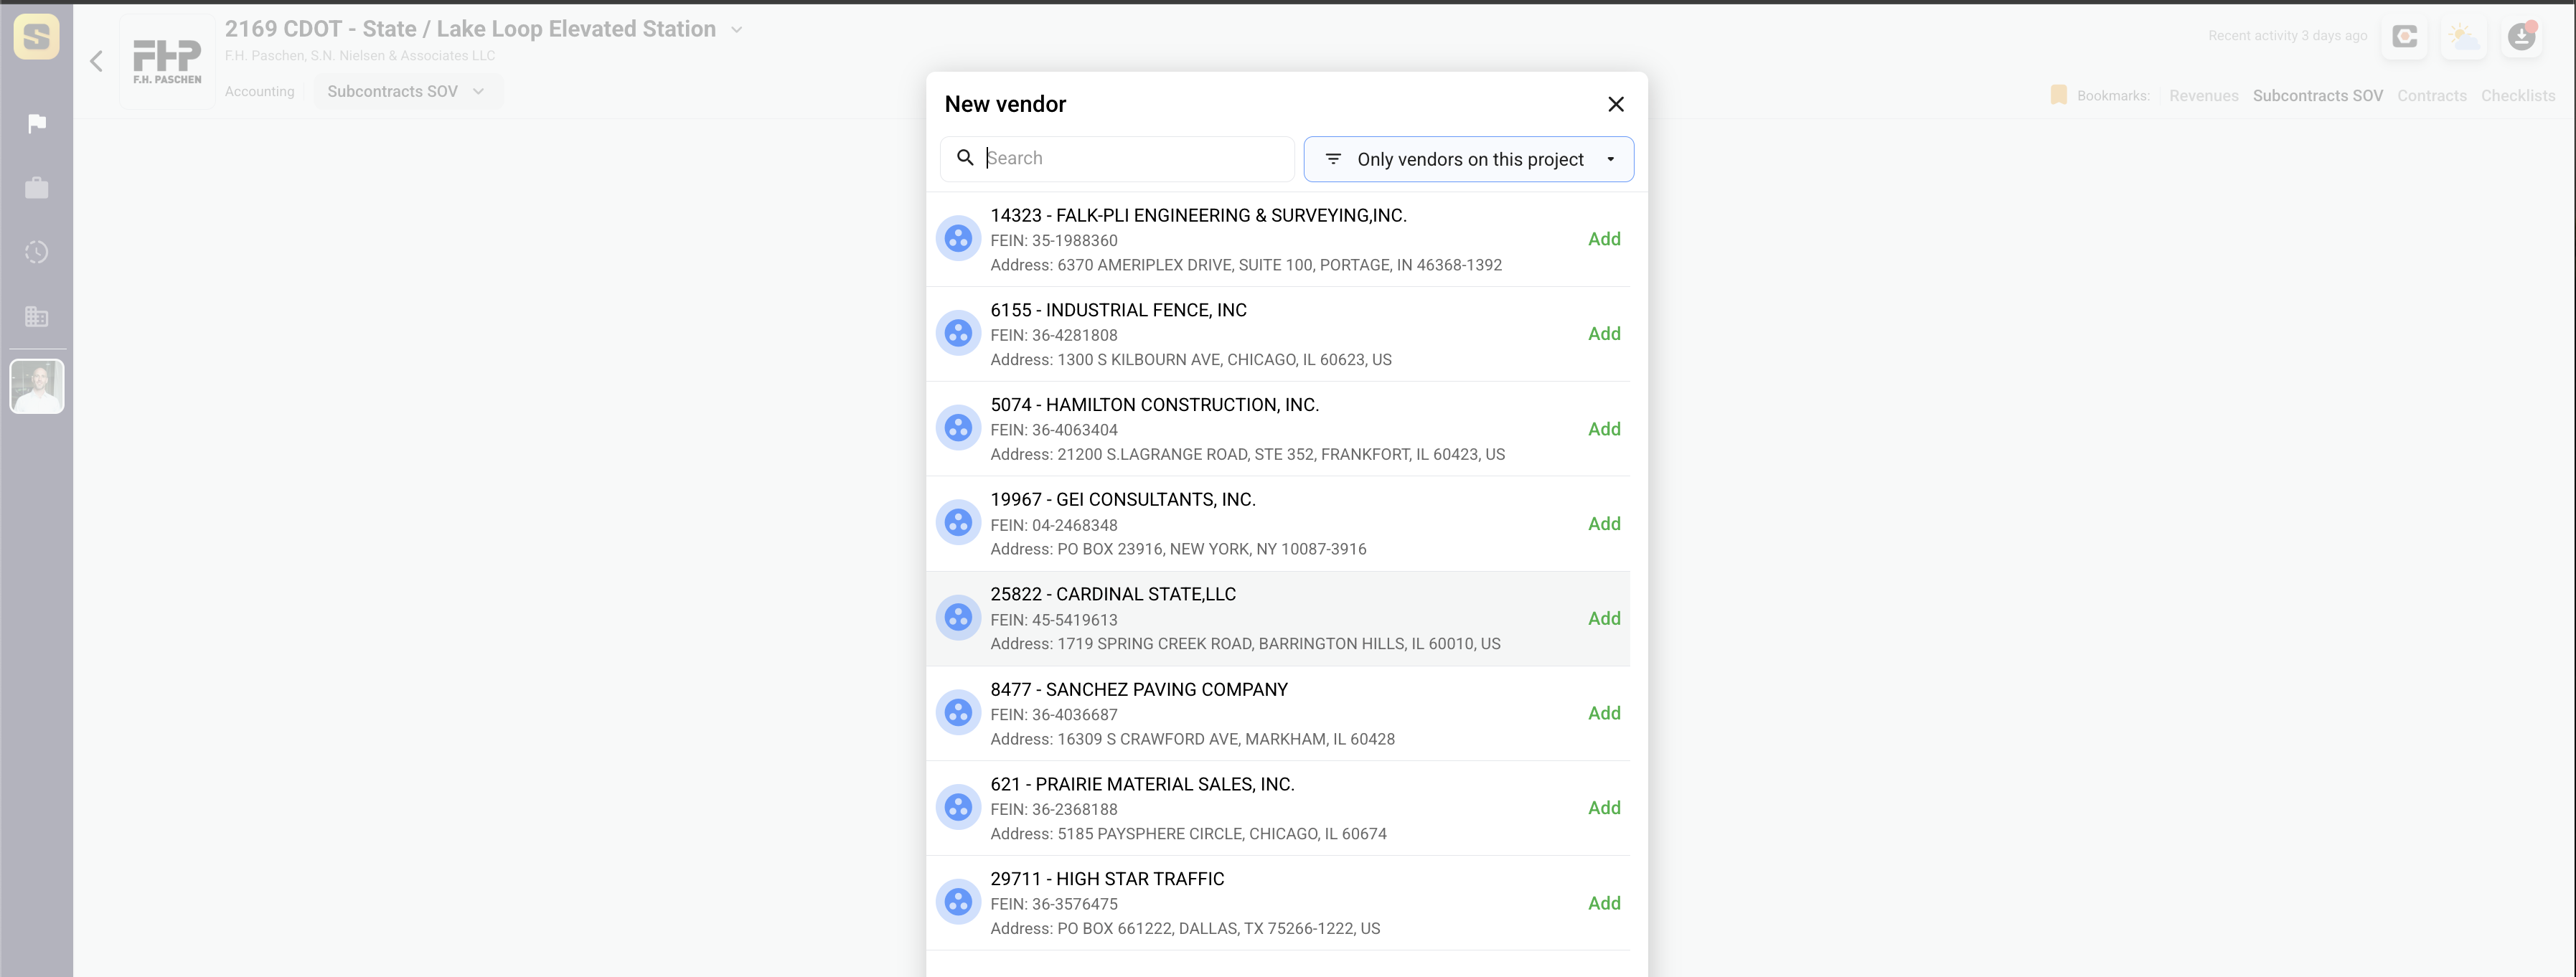
Task: Click HIGH STAR TRAFFIC vendor avatar icon
Action: 958,902
